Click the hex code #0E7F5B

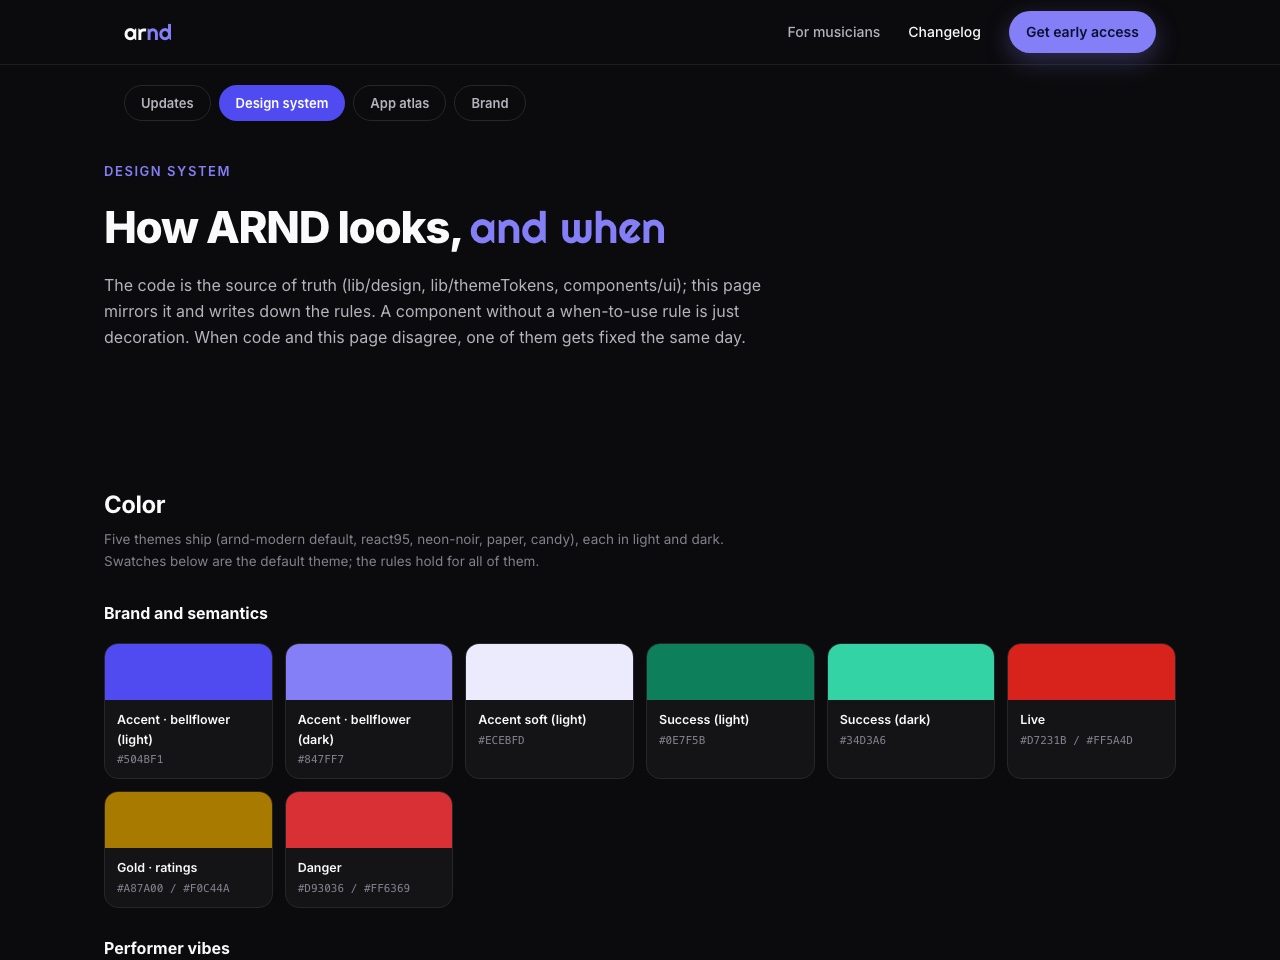pyautogui.click(x=682, y=741)
